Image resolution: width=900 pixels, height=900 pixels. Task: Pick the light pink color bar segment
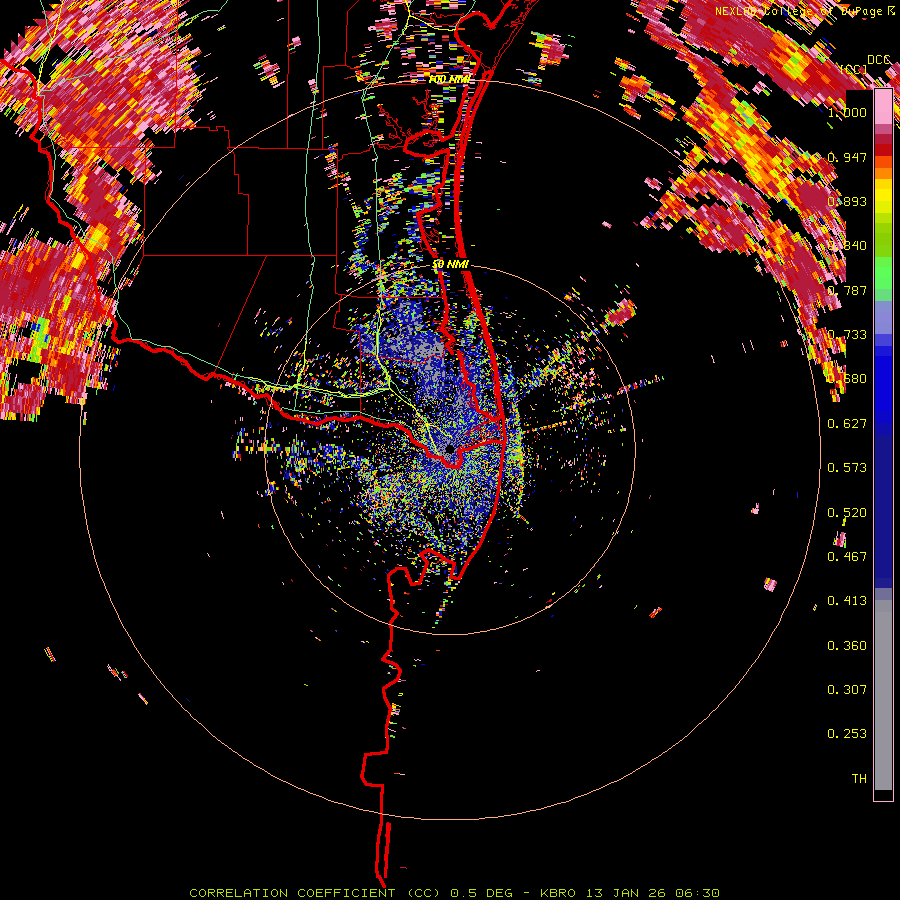883,107
